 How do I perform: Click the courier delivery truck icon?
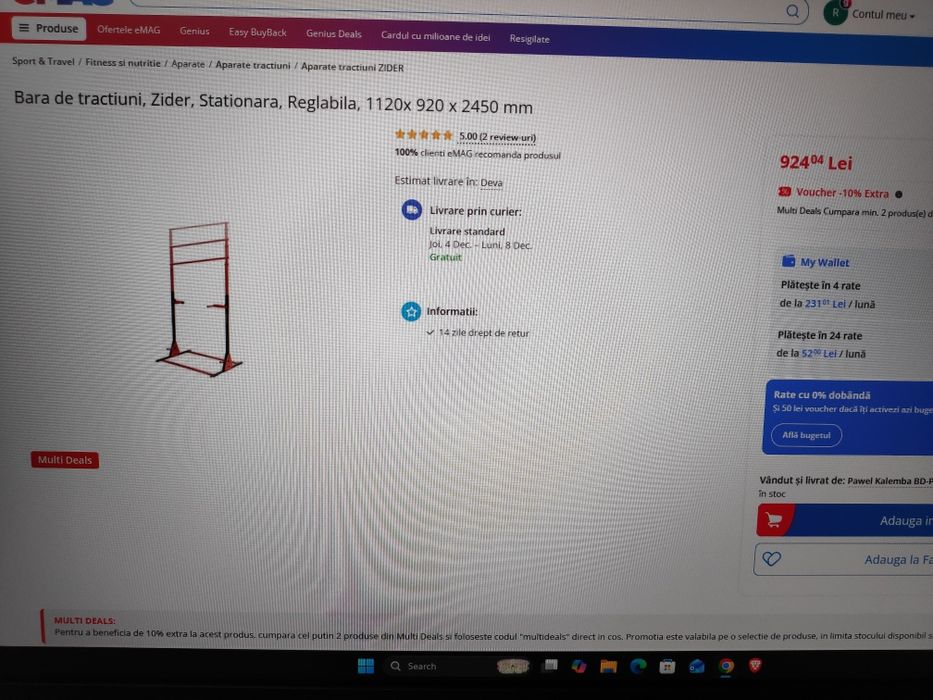(412, 210)
